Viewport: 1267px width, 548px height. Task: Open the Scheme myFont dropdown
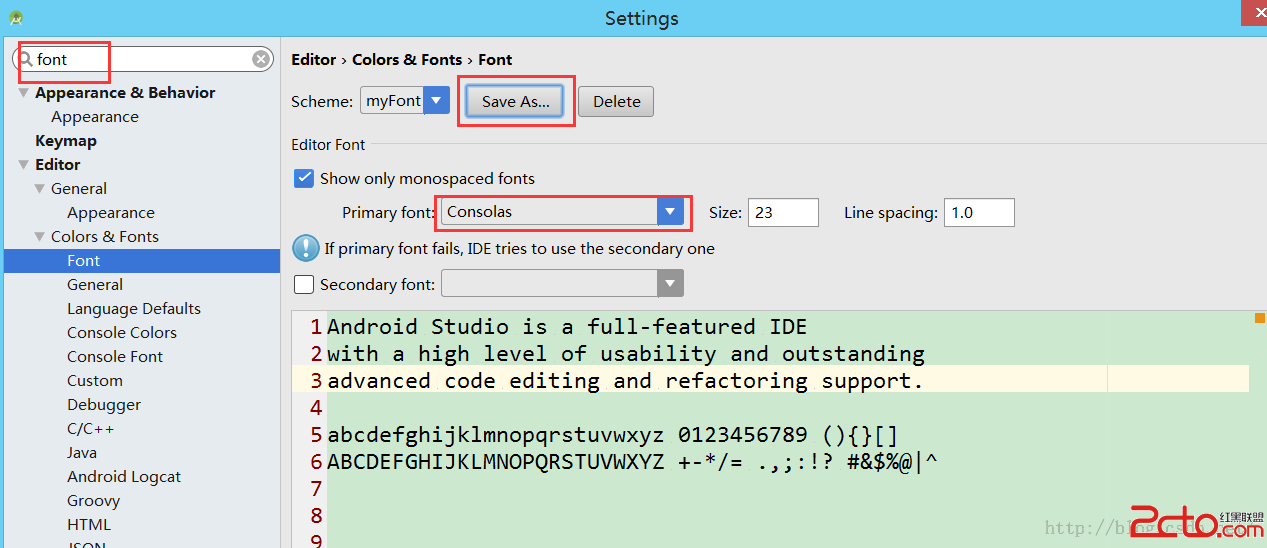click(436, 100)
